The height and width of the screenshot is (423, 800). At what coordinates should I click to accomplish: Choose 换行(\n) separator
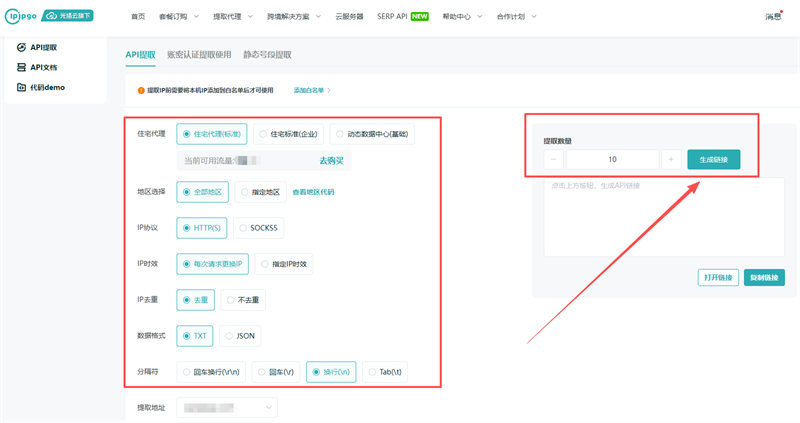[331, 372]
